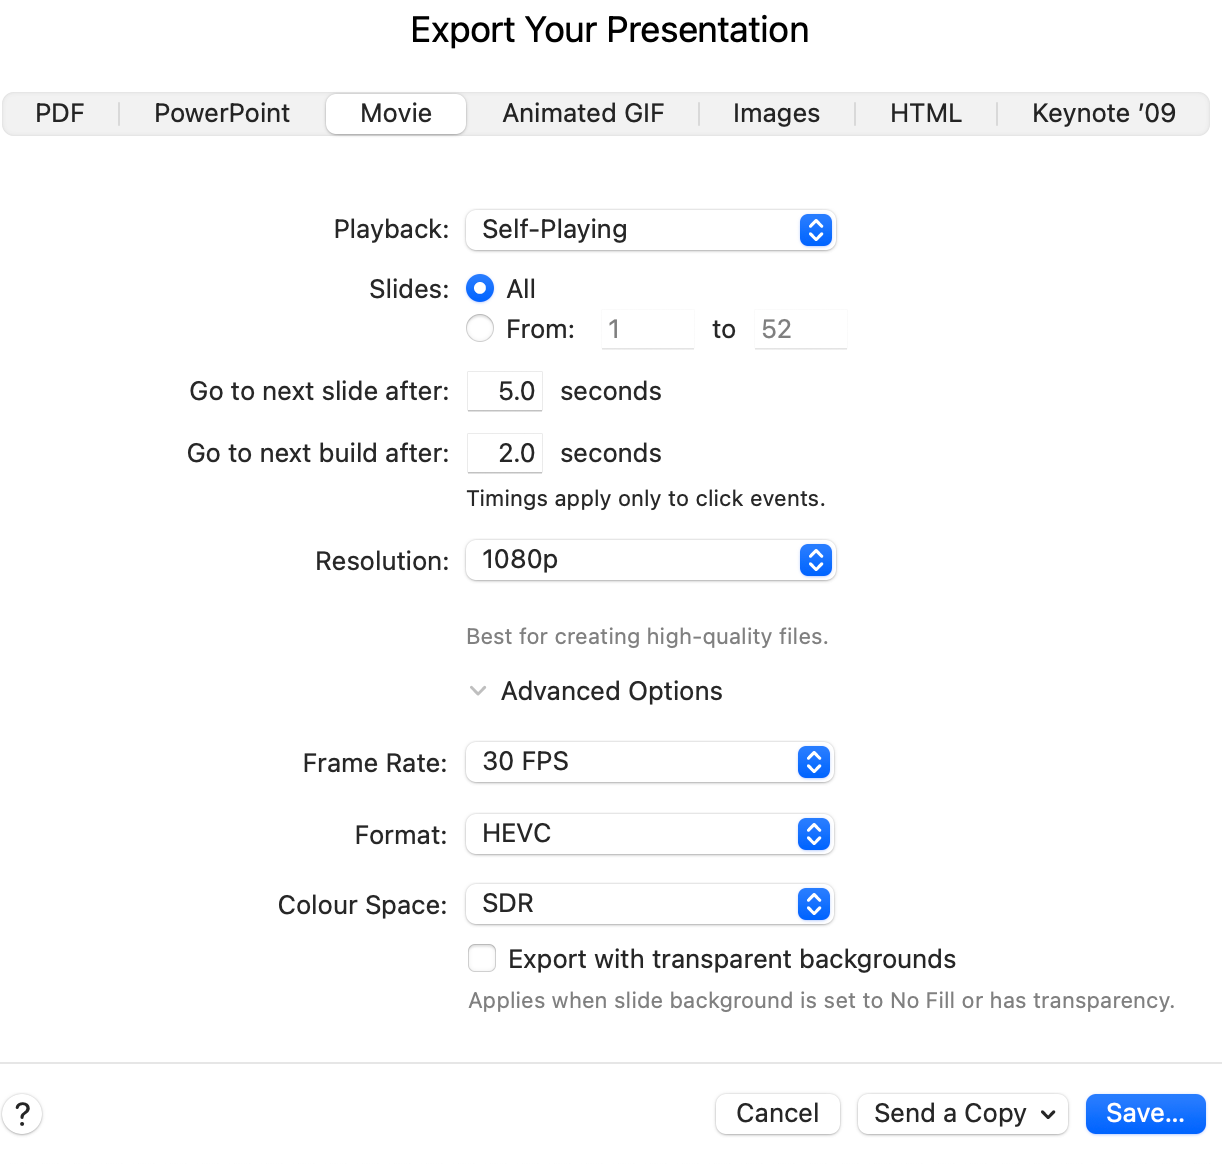Select the From slides range radio button

[480, 328]
